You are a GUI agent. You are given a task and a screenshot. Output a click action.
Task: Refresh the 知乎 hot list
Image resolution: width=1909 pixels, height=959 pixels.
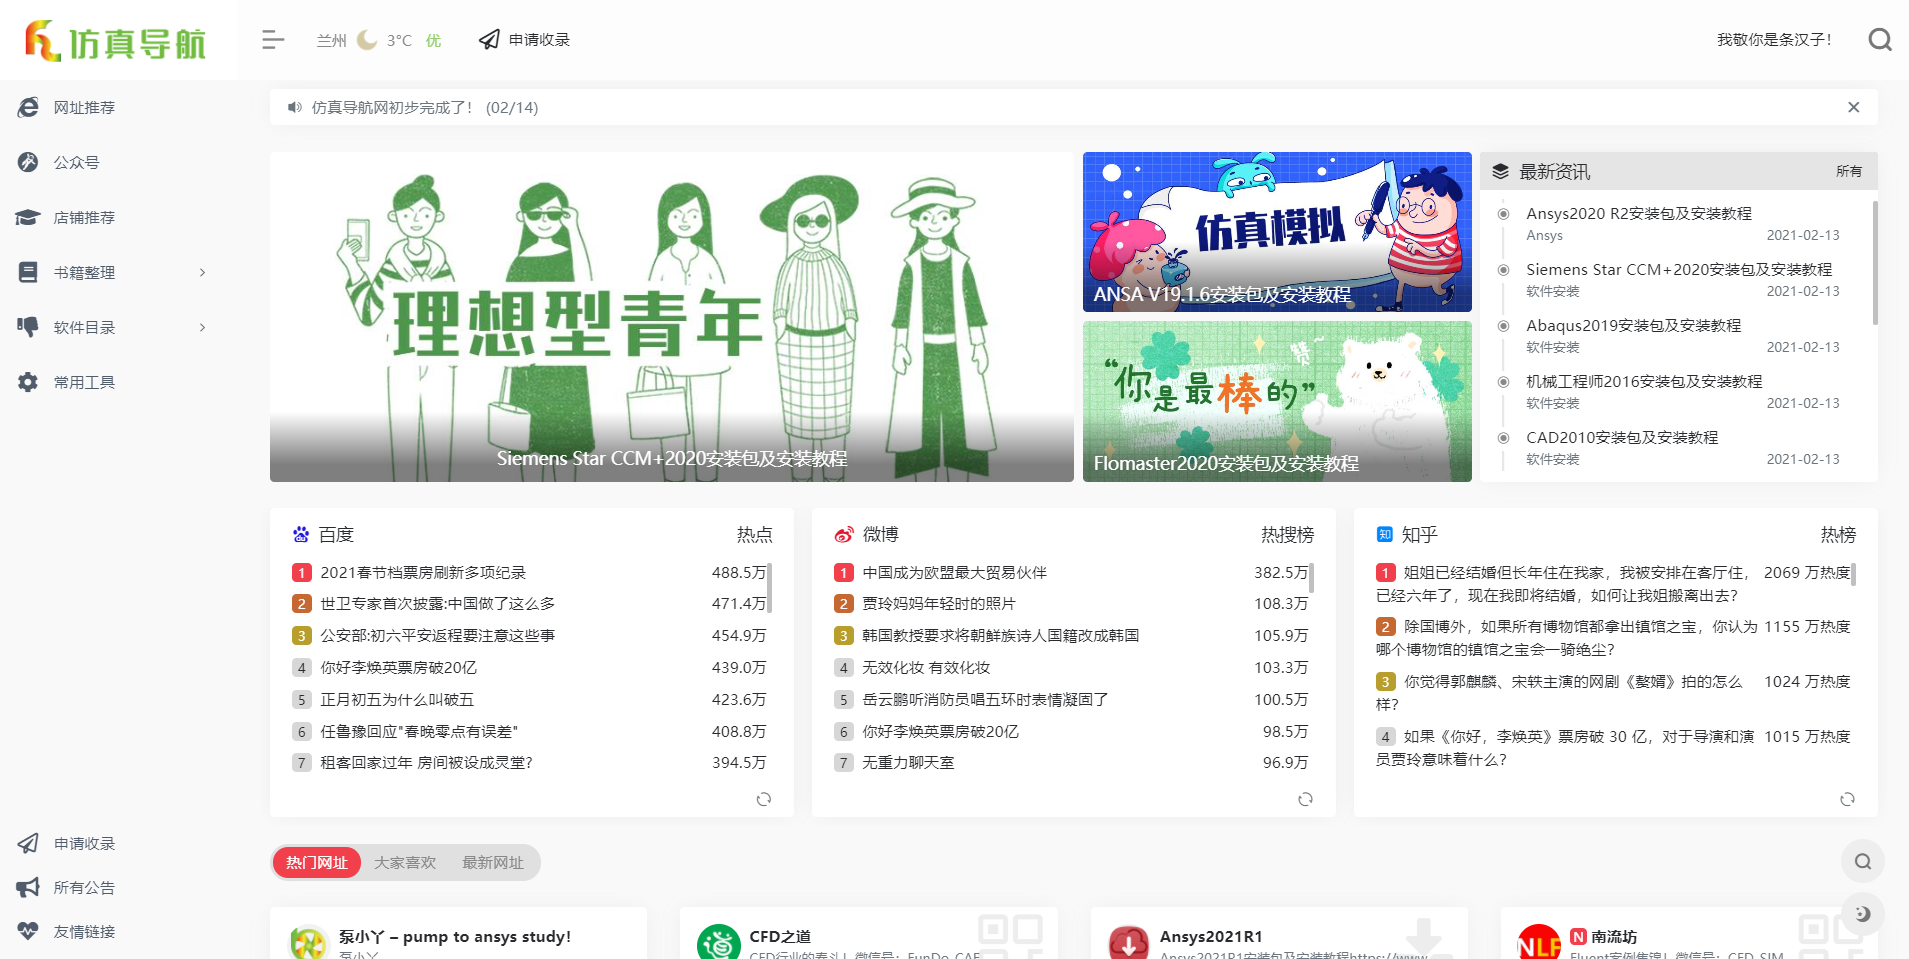pyautogui.click(x=1846, y=799)
